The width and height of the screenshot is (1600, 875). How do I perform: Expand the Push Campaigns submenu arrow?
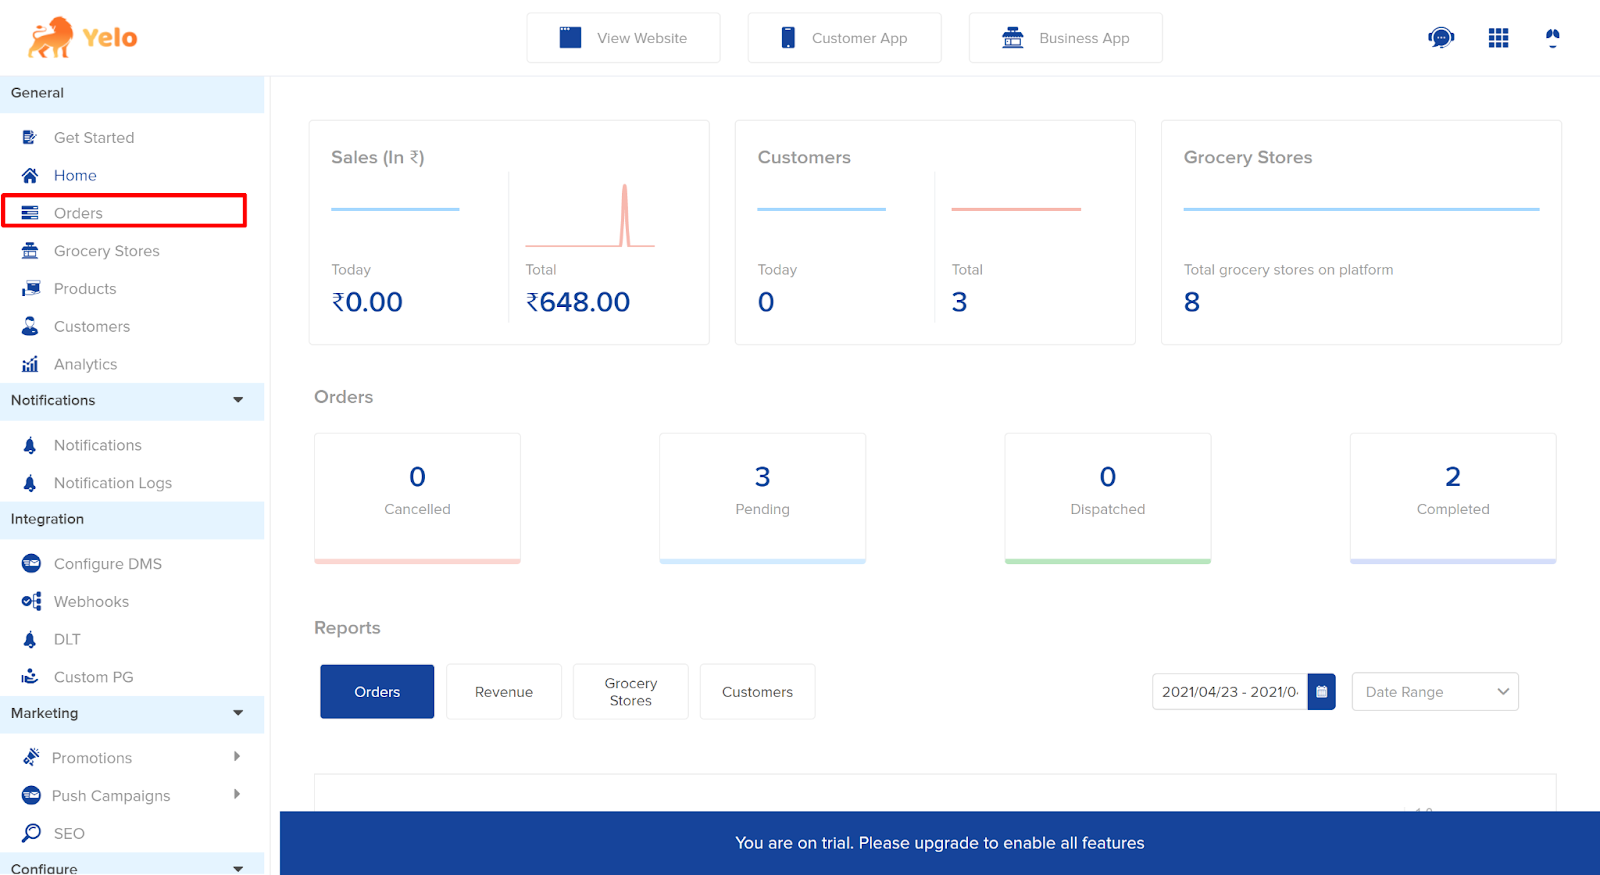pyautogui.click(x=237, y=795)
